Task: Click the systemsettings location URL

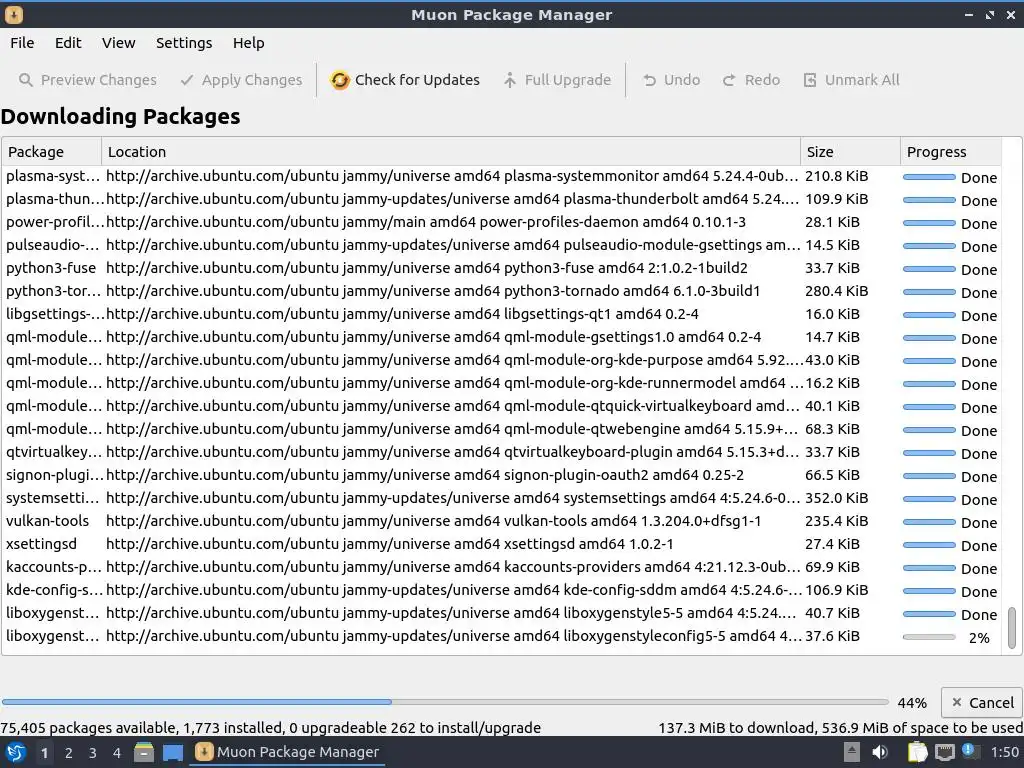Action: tap(453, 498)
